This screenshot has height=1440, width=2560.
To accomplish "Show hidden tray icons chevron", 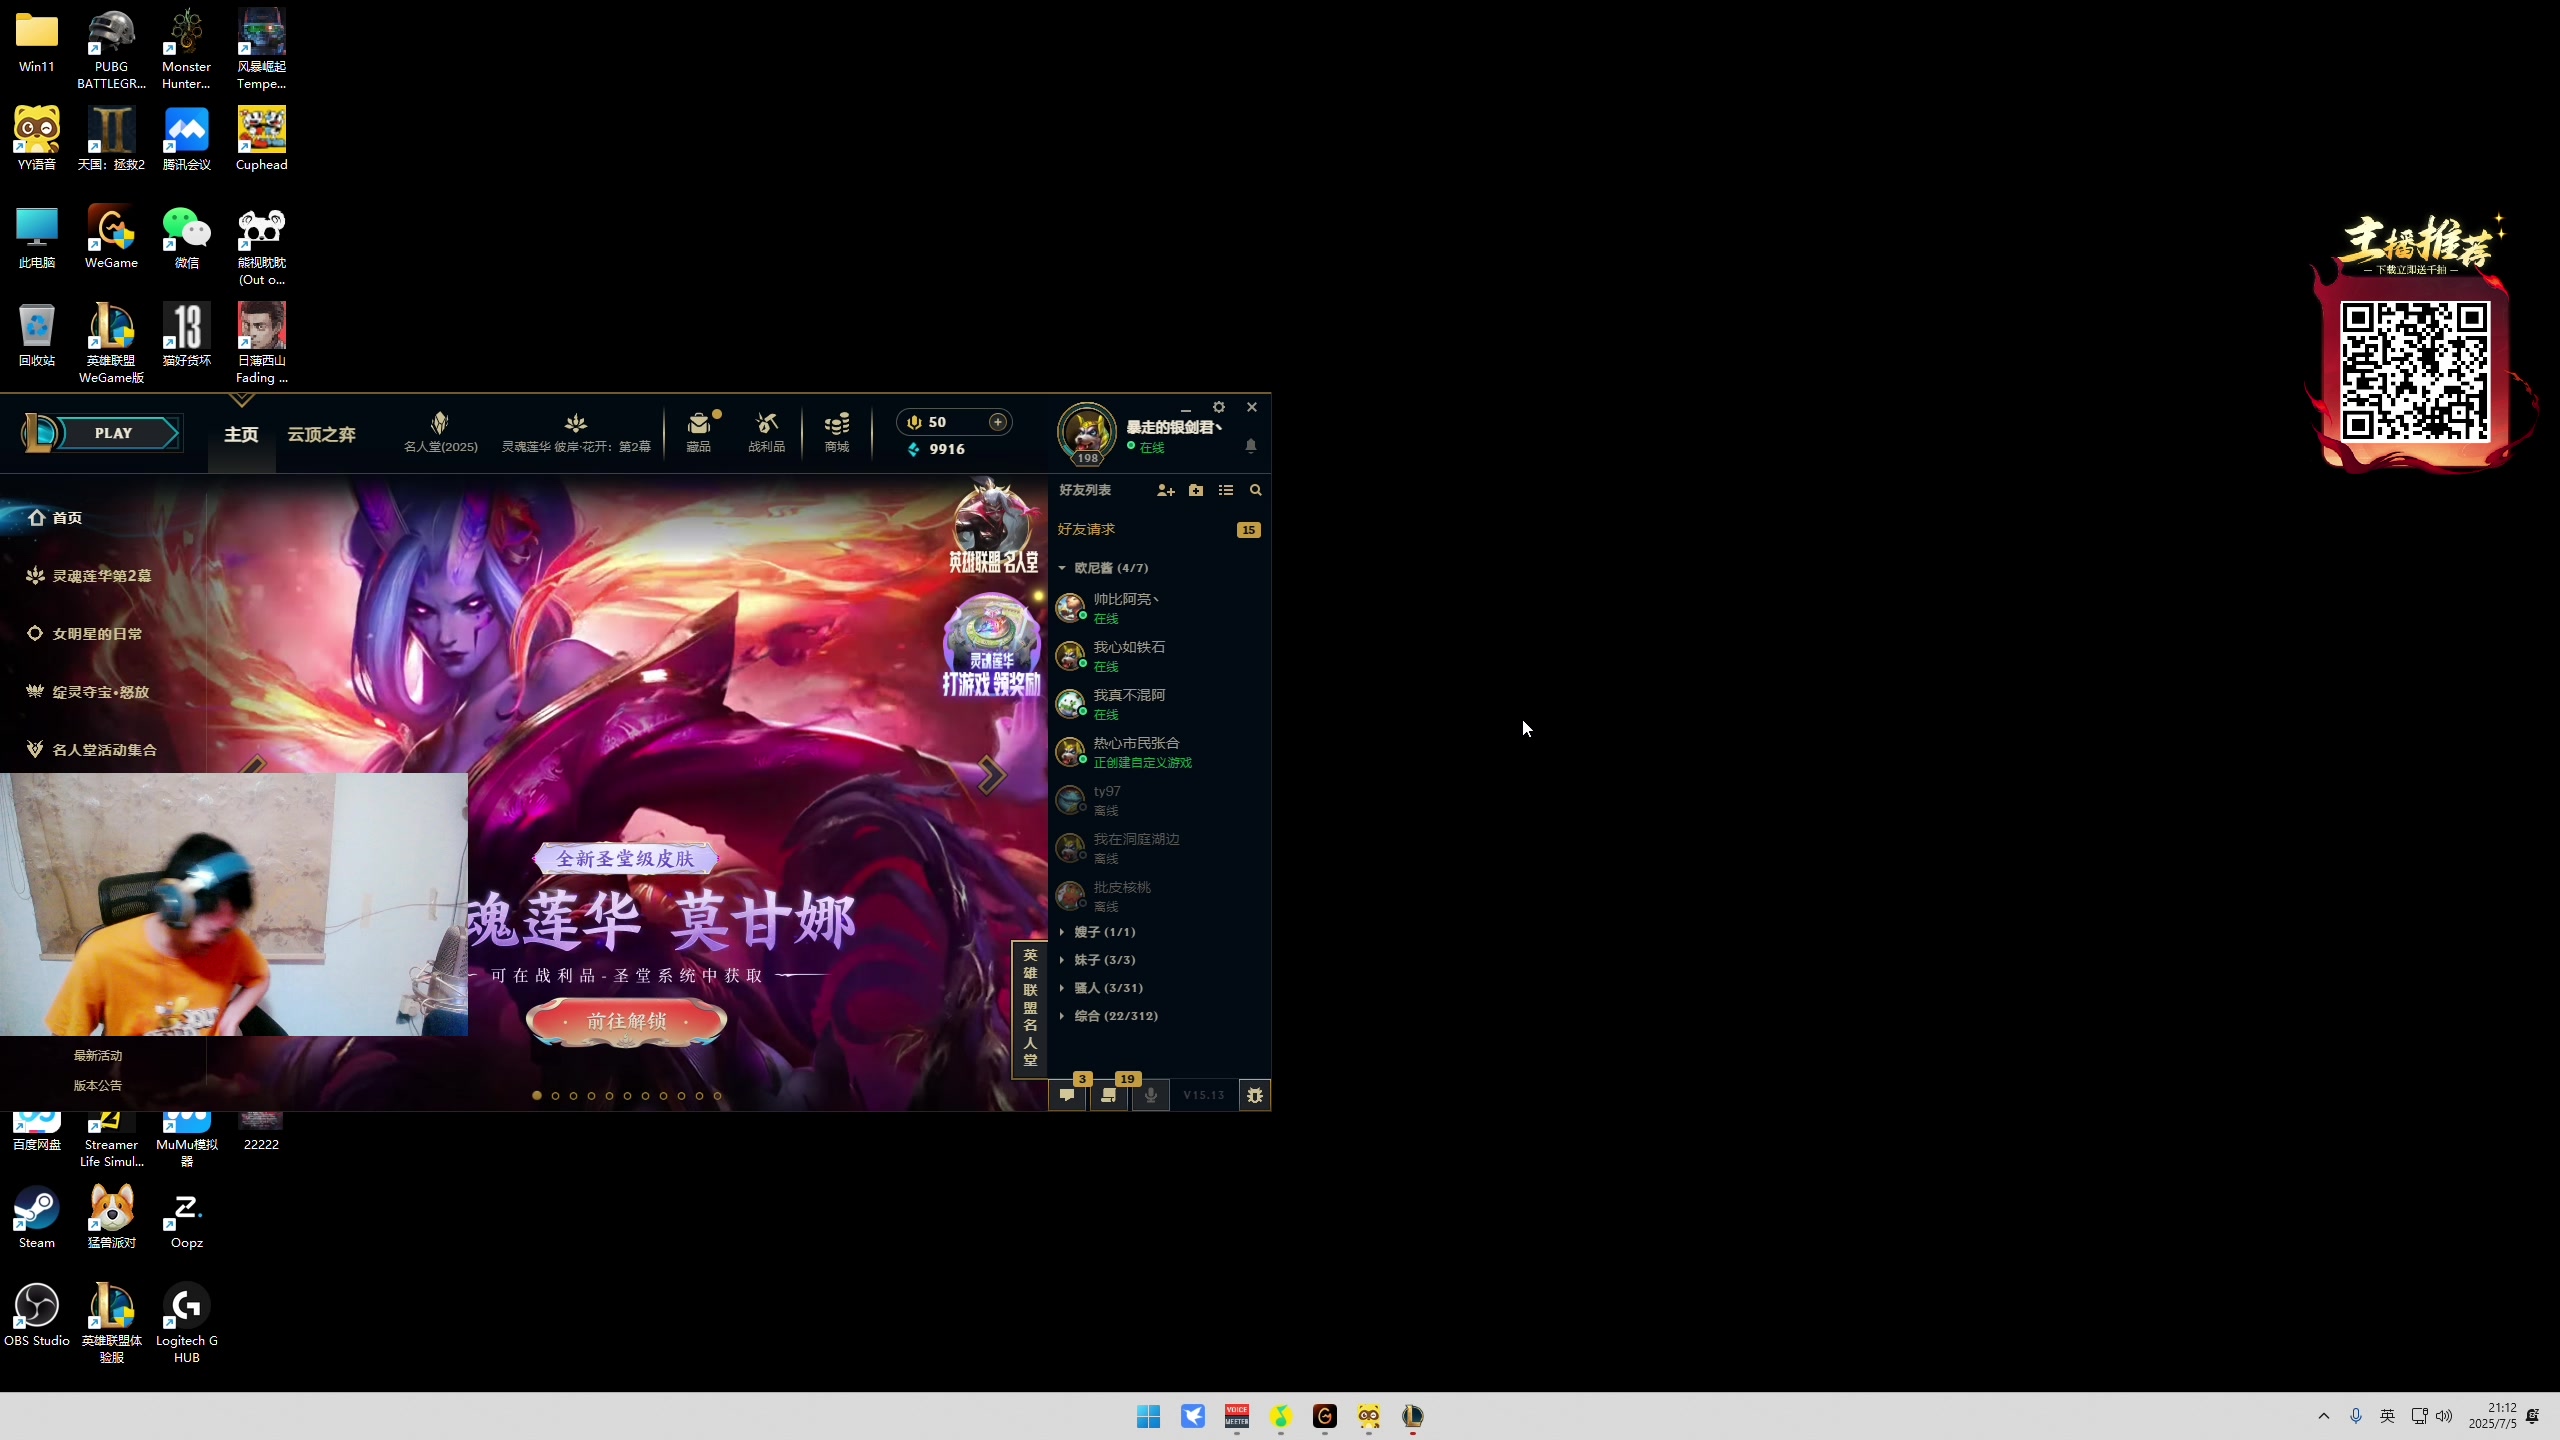I will pyautogui.click(x=2323, y=1416).
